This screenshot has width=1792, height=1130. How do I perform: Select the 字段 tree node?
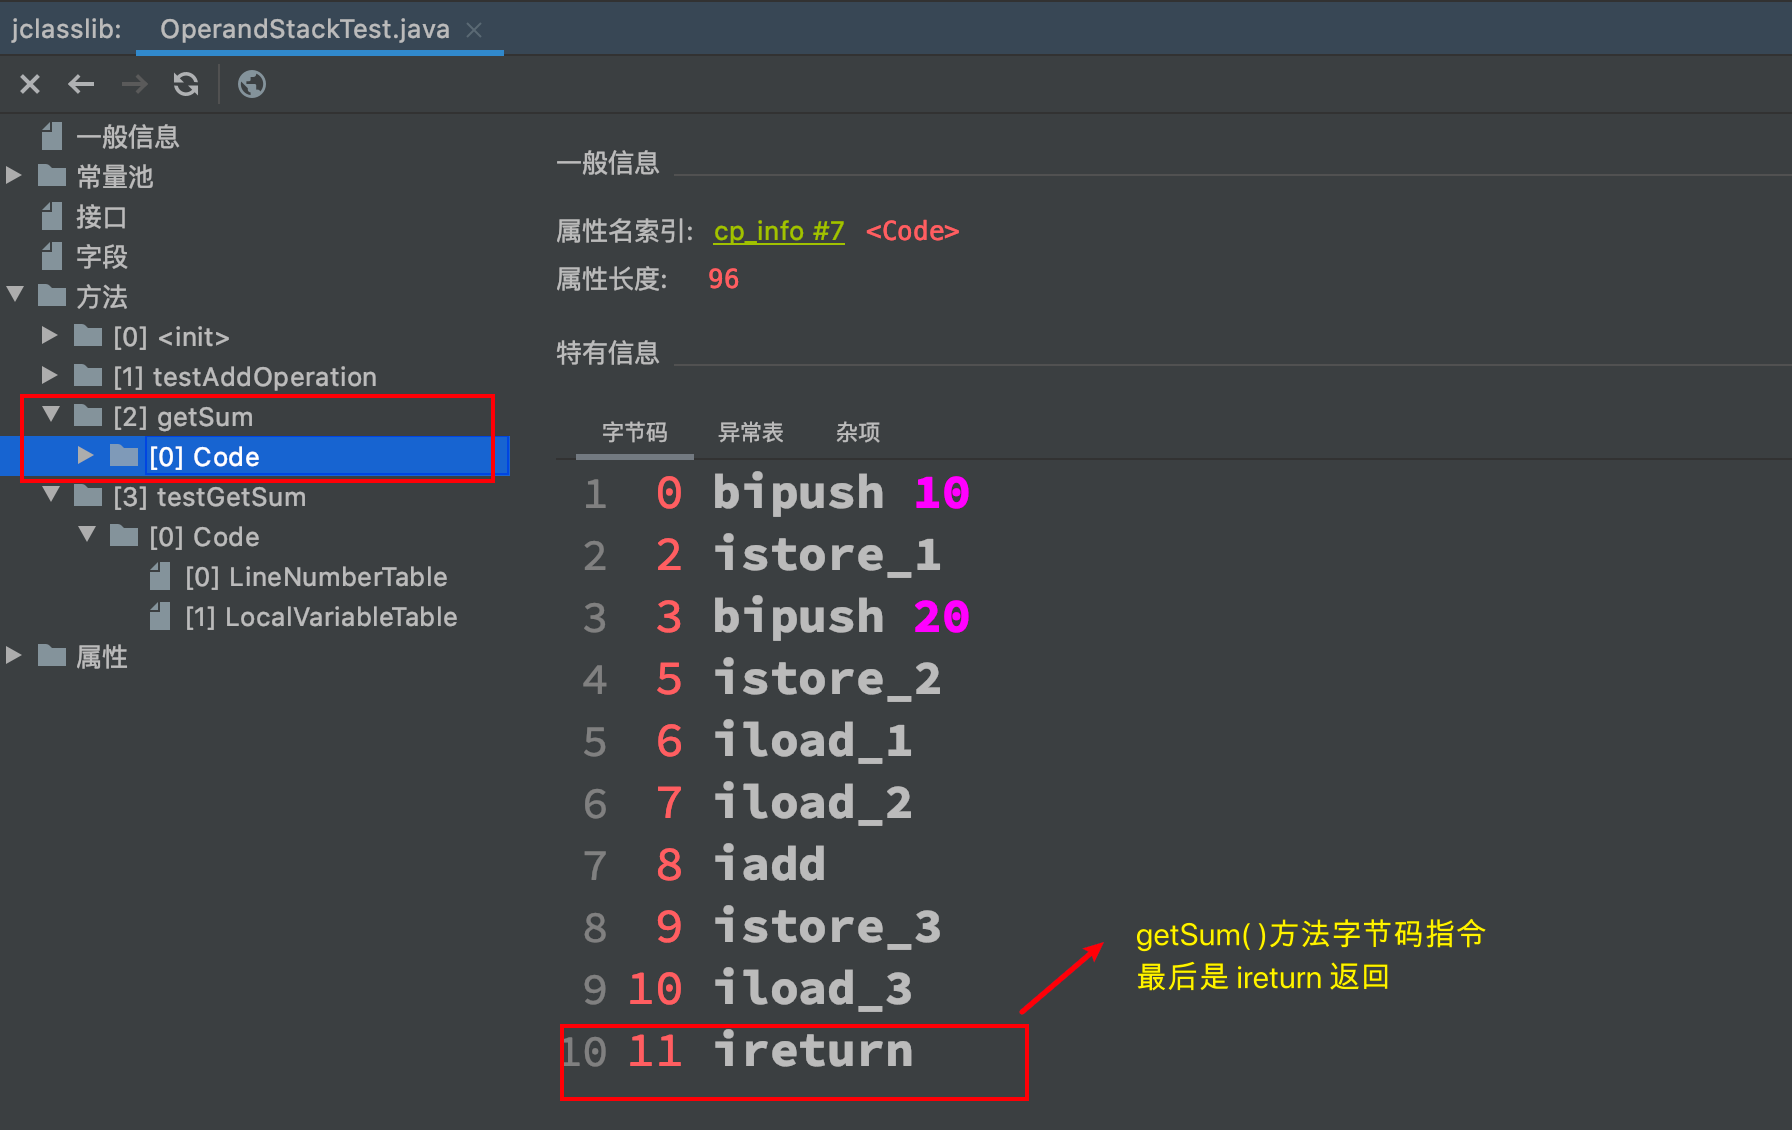101,257
